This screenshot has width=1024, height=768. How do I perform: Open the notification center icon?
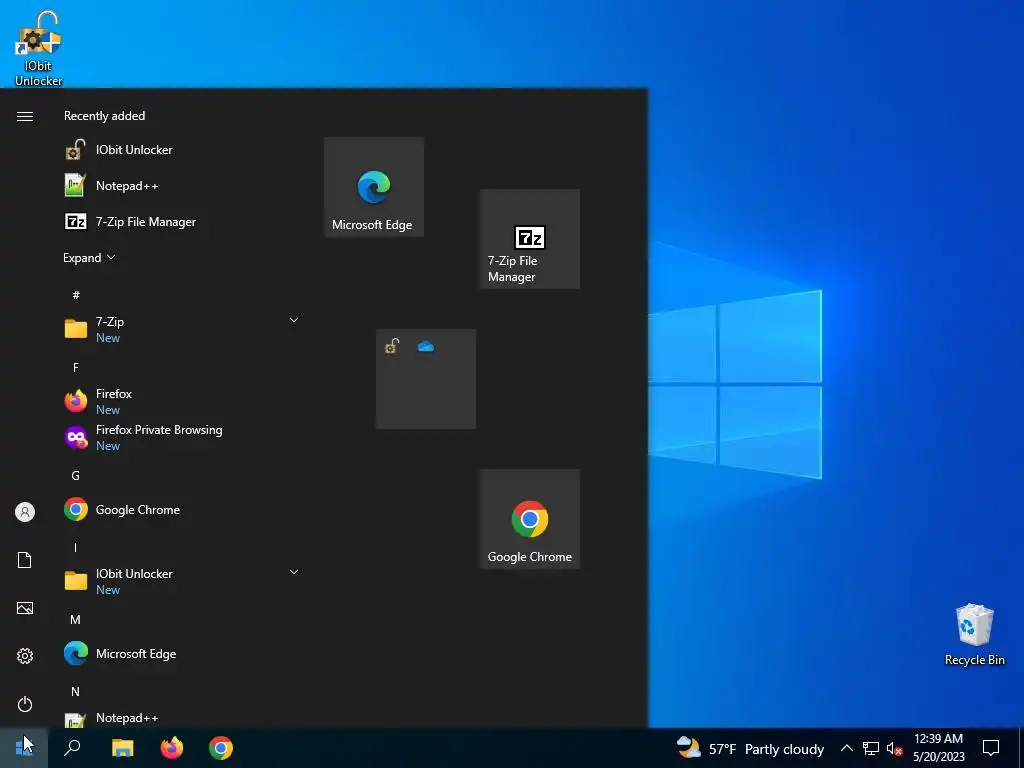(x=991, y=748)
